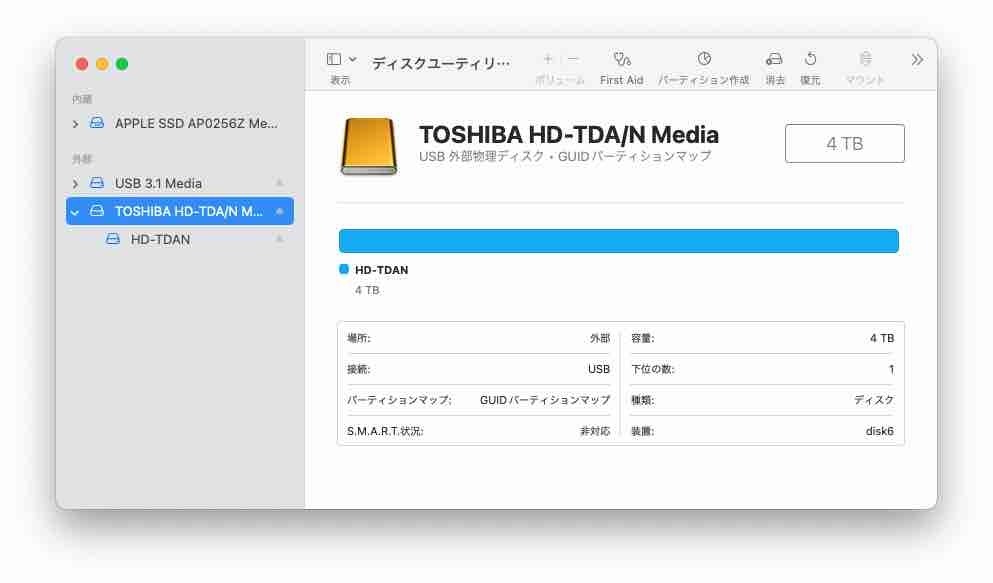Screen dimensions: 993x583
Task: Click the orange external drive image
Action: pyautogui.click(x=369, y=146)
